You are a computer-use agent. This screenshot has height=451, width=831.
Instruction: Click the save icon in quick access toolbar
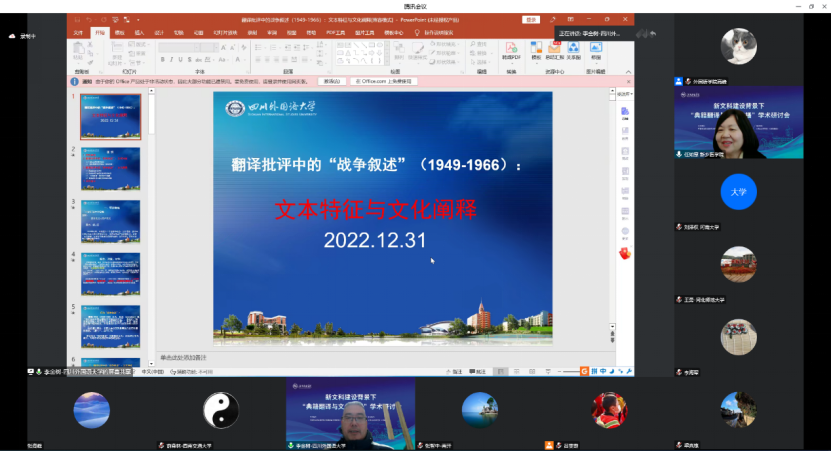(x=78, y=19)
